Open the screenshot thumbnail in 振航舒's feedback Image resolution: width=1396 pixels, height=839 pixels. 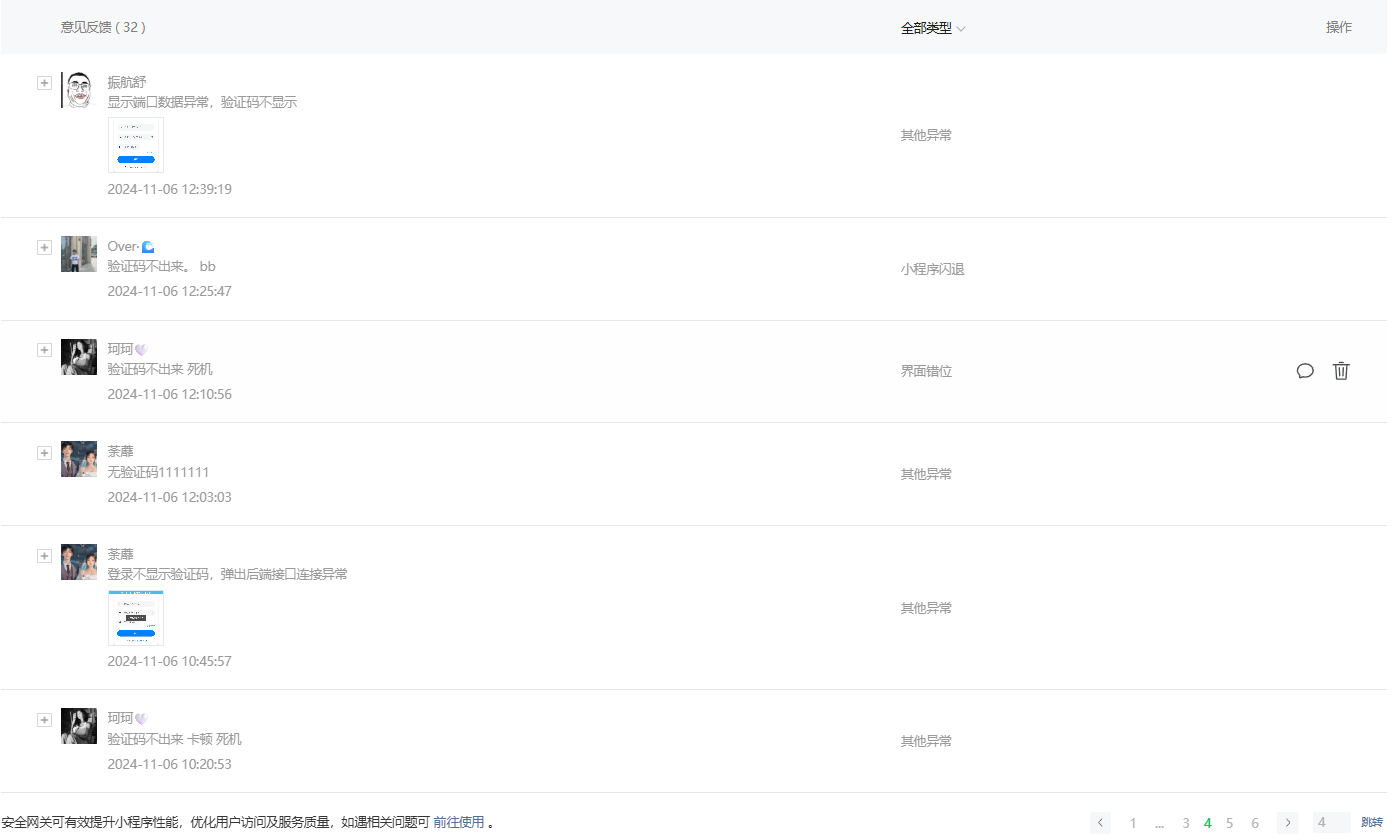136,145
